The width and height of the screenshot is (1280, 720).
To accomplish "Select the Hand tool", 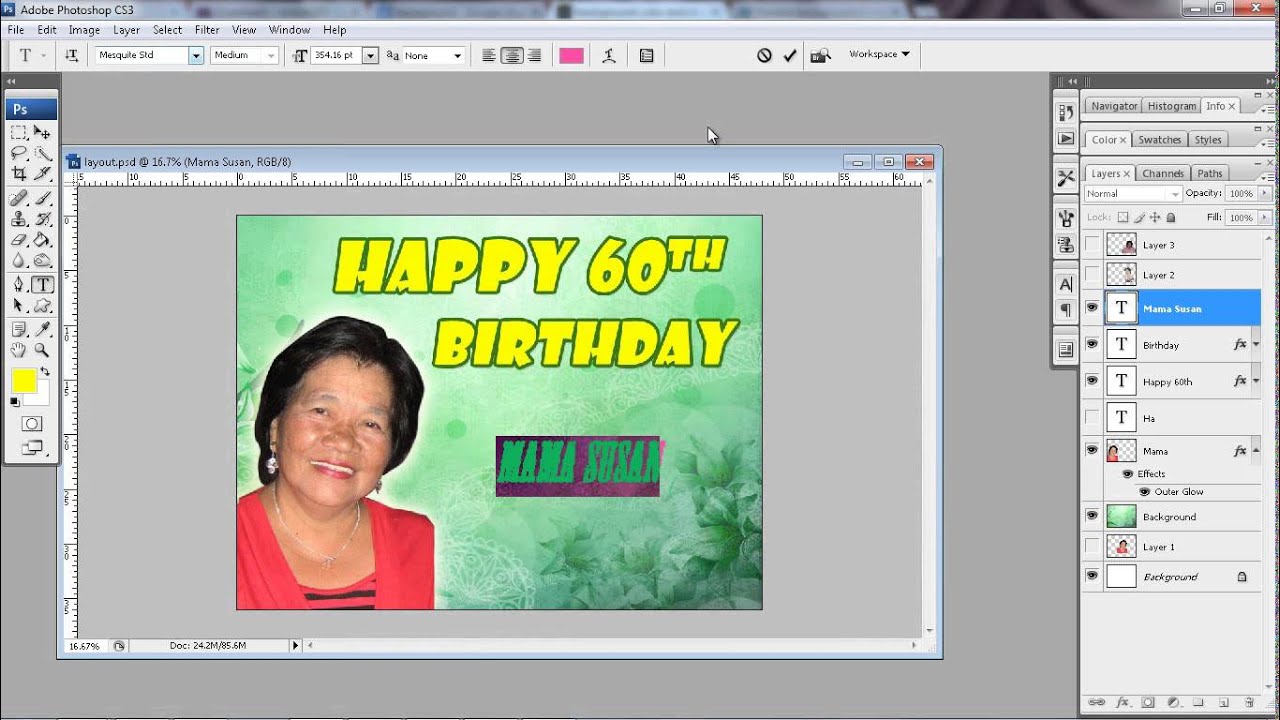I will (x=19, y=351).
